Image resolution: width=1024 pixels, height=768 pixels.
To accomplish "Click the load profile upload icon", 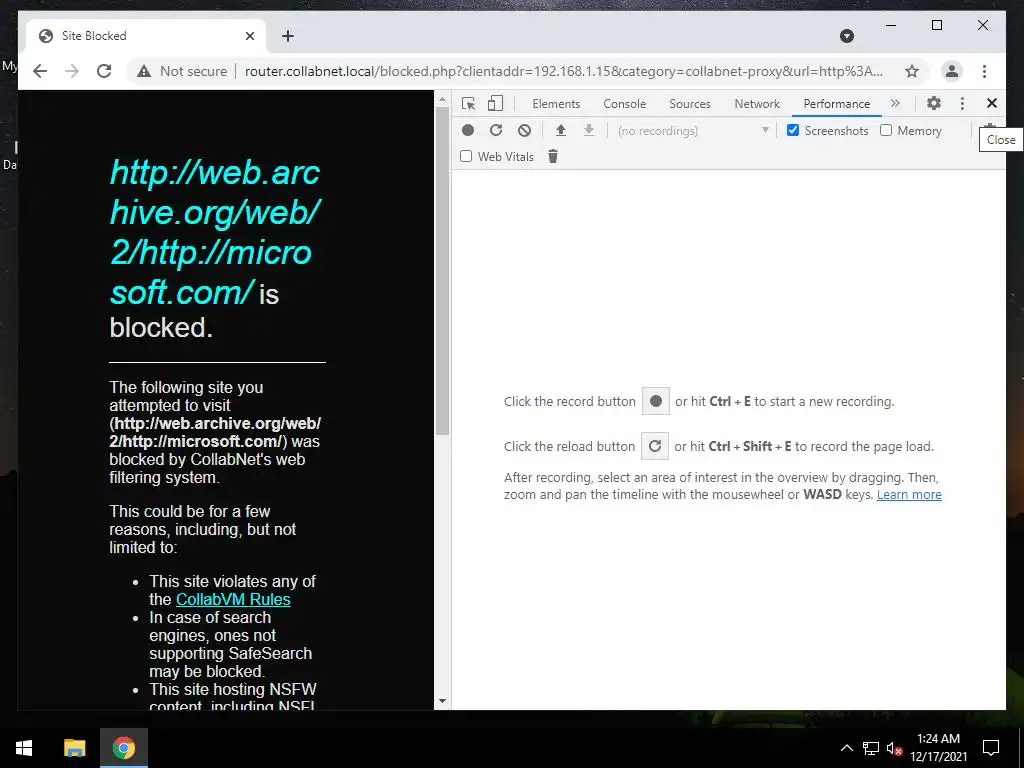I will click(x=560, y=130).
